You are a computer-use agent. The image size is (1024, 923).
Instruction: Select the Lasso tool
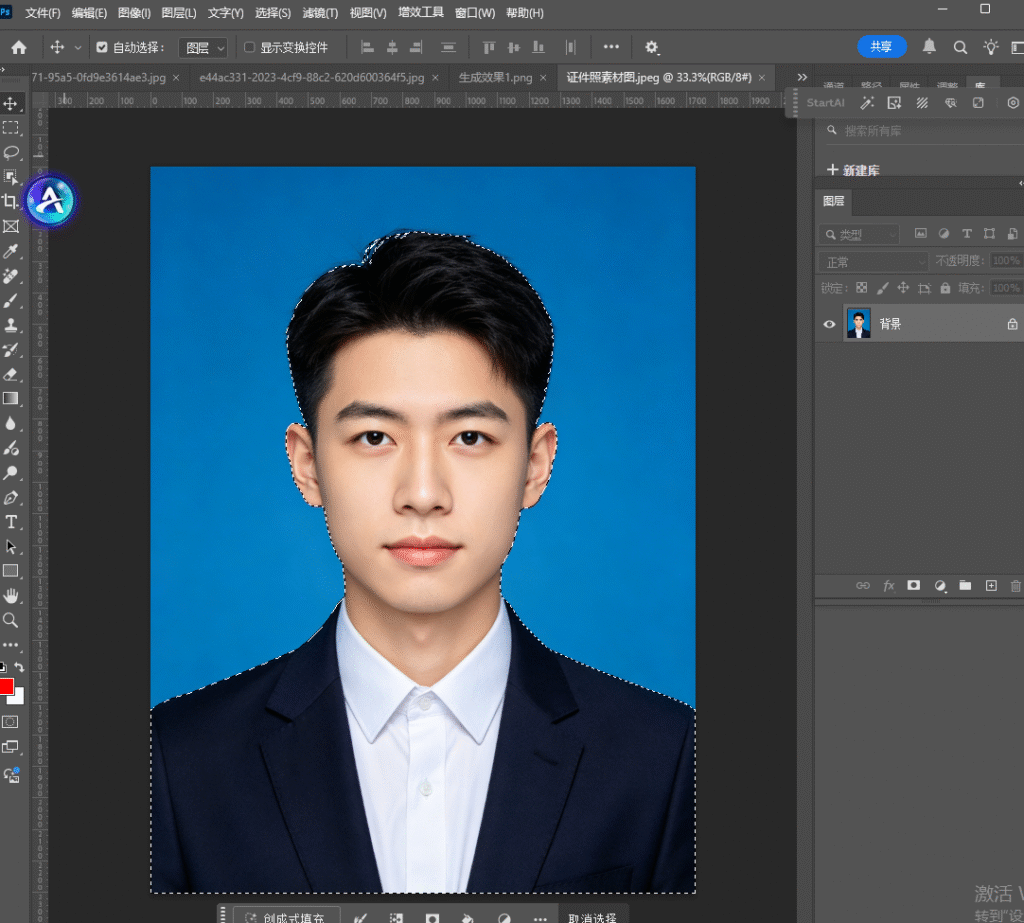[11, 152]
